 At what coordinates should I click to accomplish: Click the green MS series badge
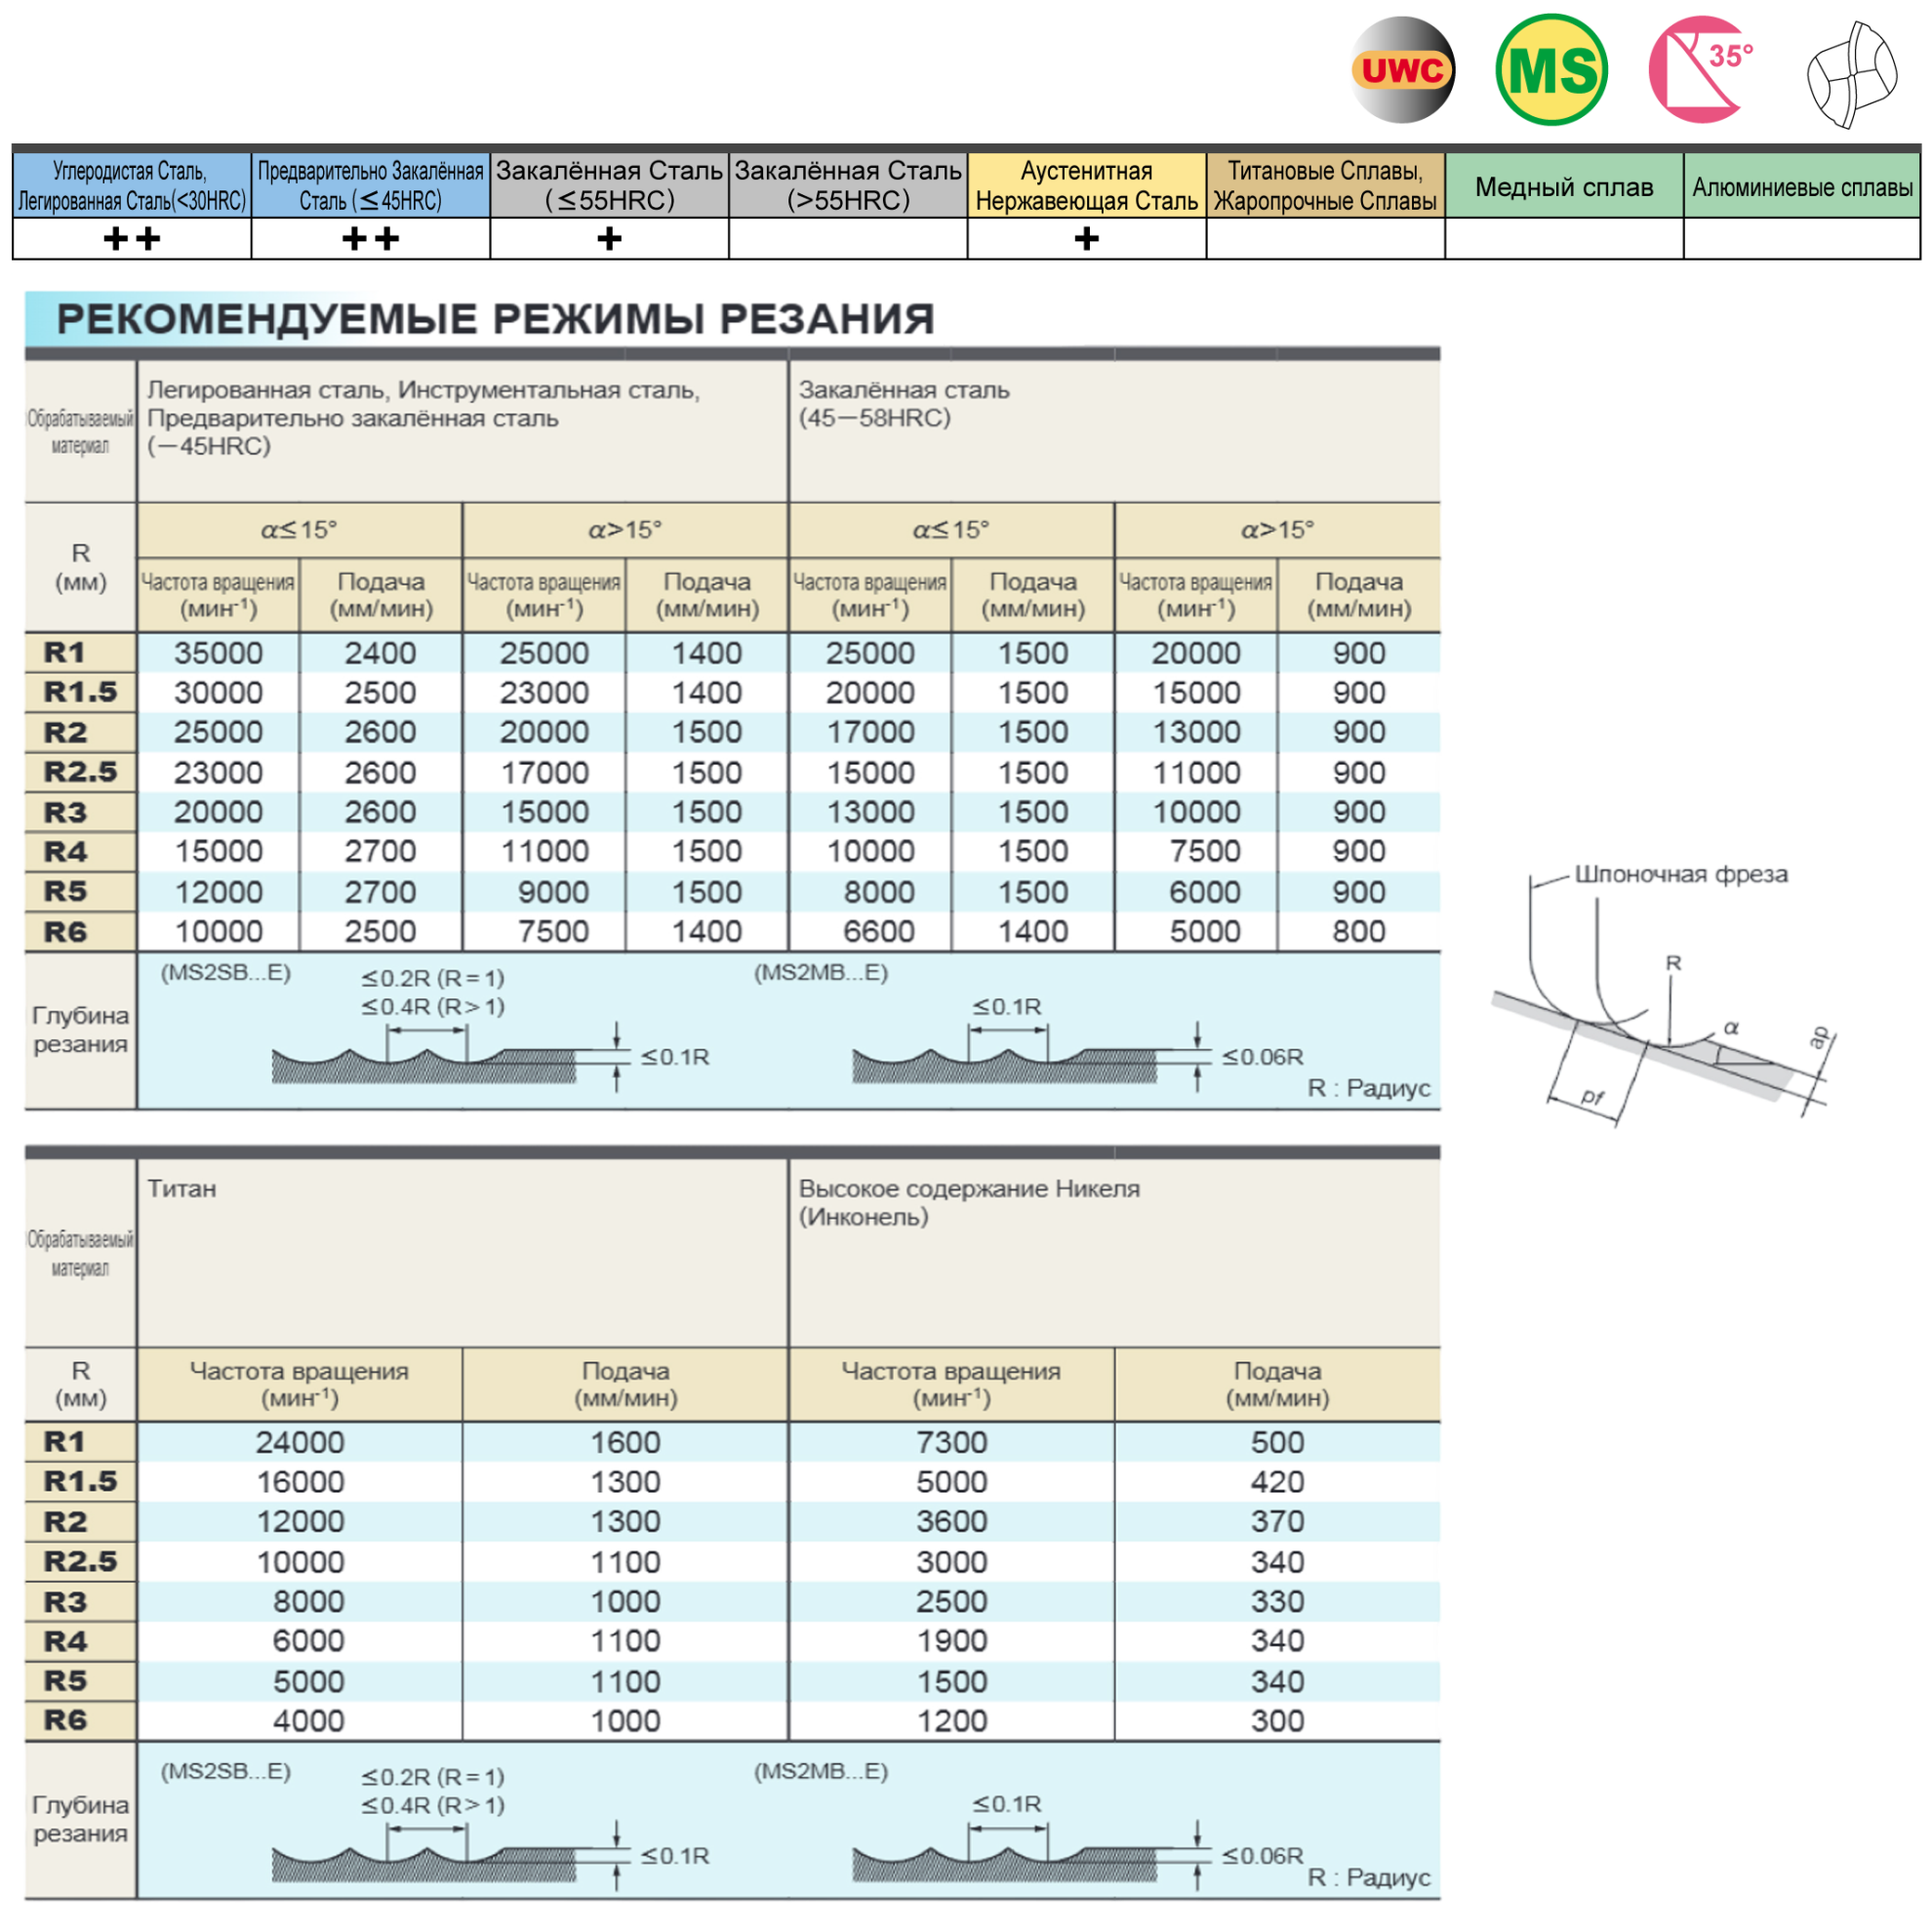[1551, 70]
